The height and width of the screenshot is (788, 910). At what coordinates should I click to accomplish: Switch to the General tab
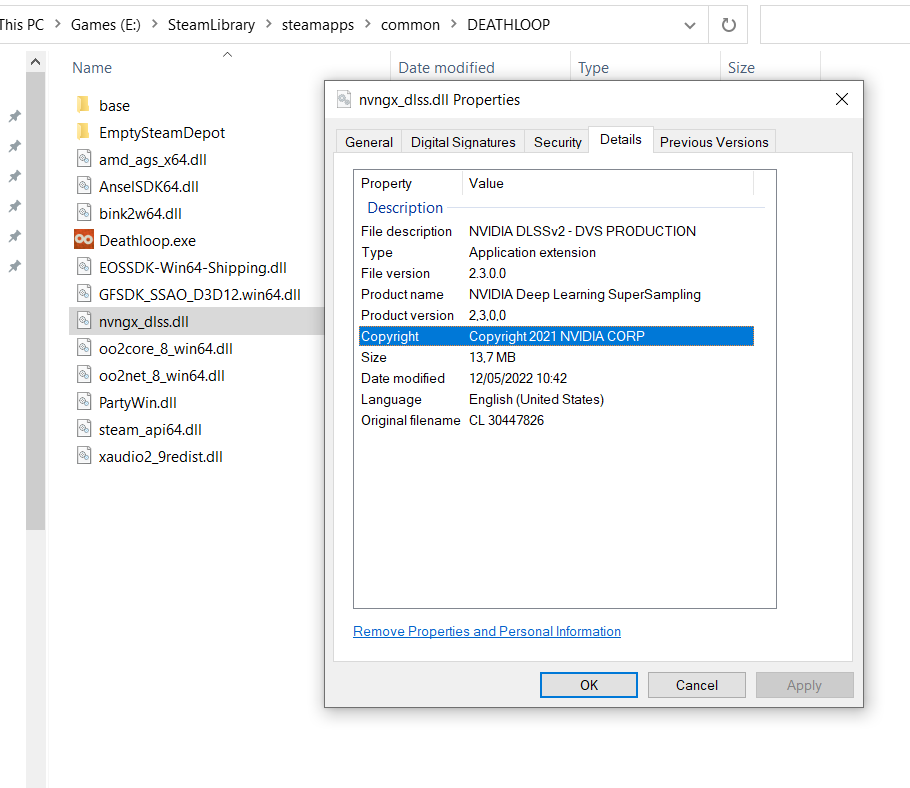tap(369, 142)
